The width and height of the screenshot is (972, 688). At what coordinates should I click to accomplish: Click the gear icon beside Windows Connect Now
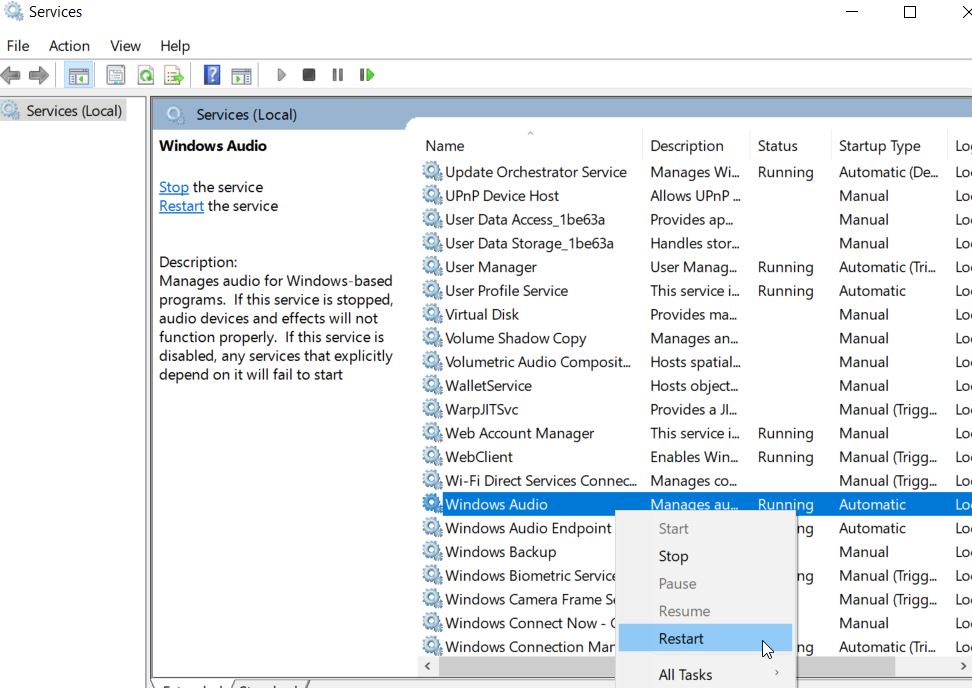click(x=432, y=622)
